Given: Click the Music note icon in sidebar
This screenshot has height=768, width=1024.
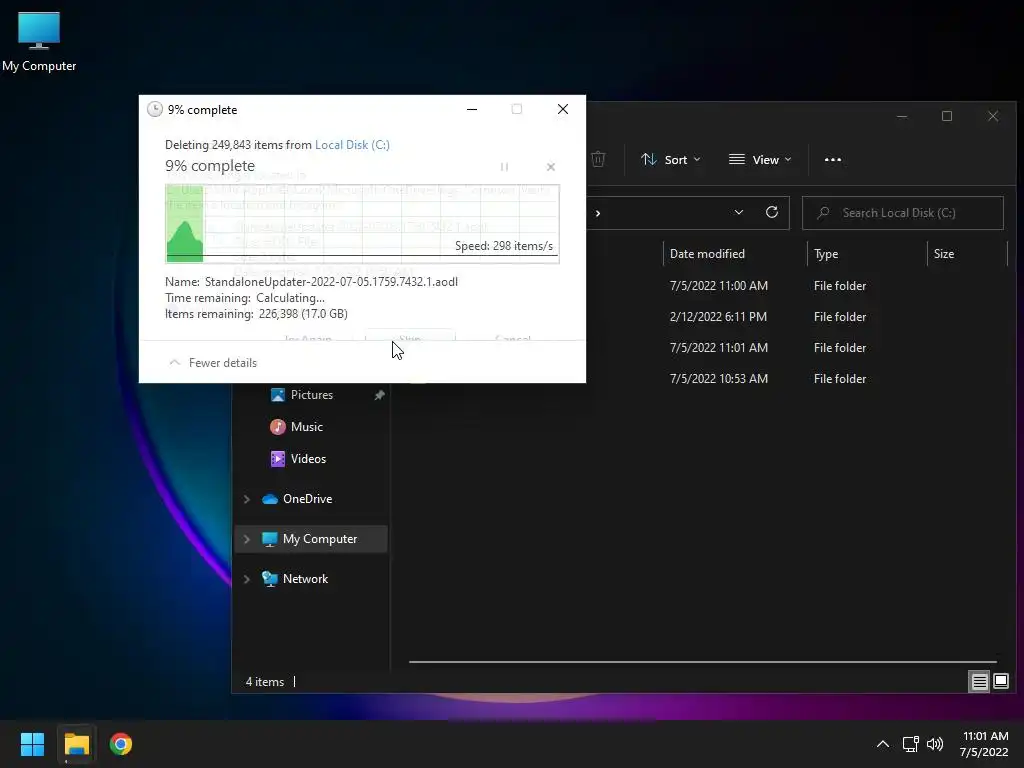Looking at the screenshot, I should pos(278,427).
